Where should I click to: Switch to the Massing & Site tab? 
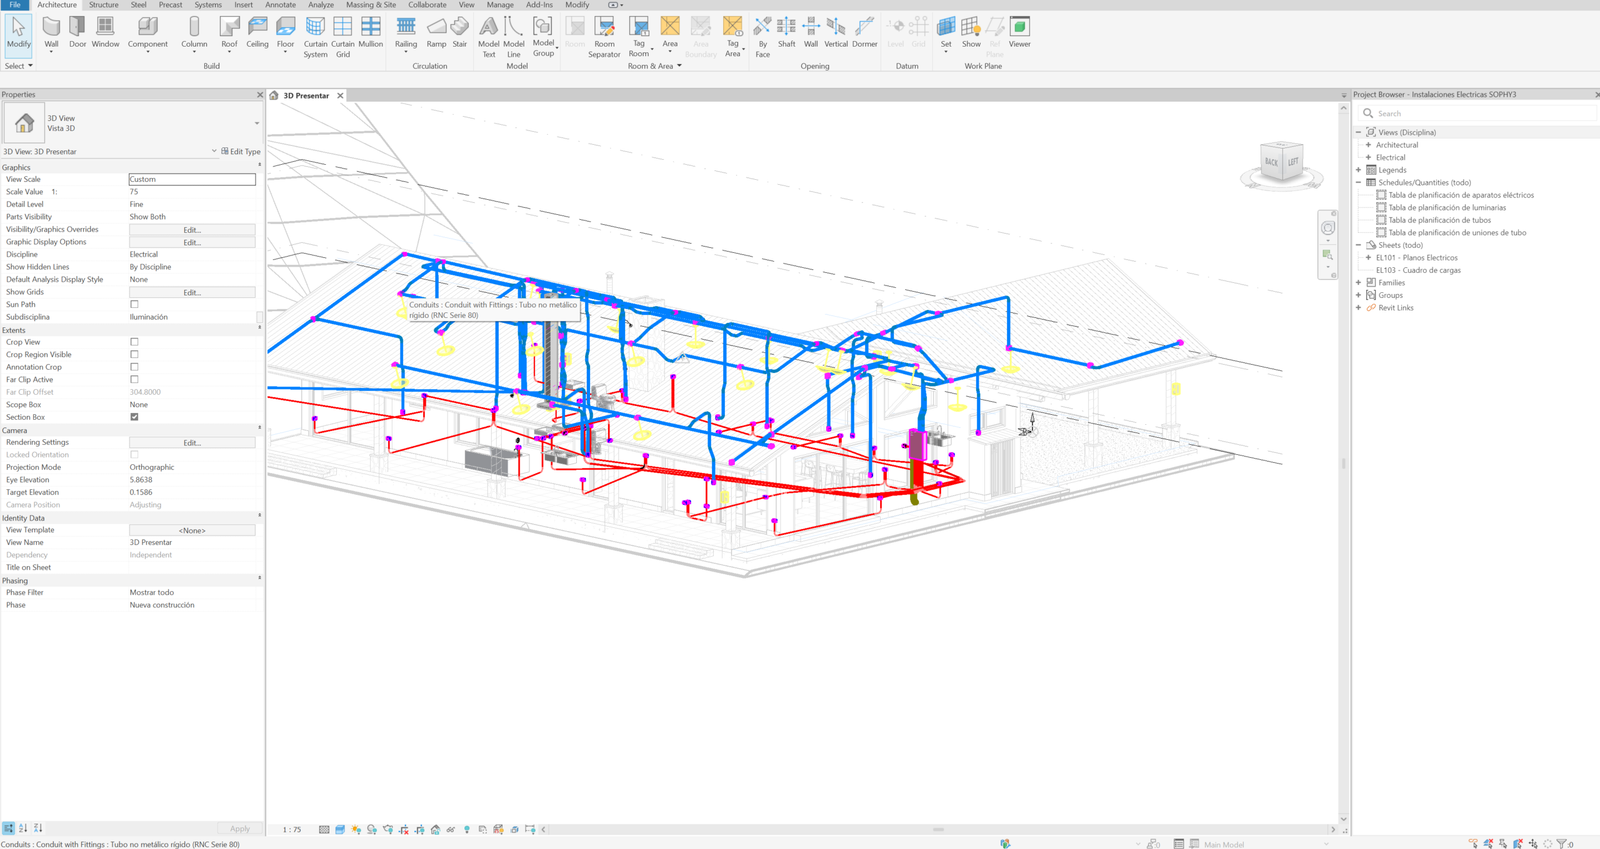(x=371, y=5)
